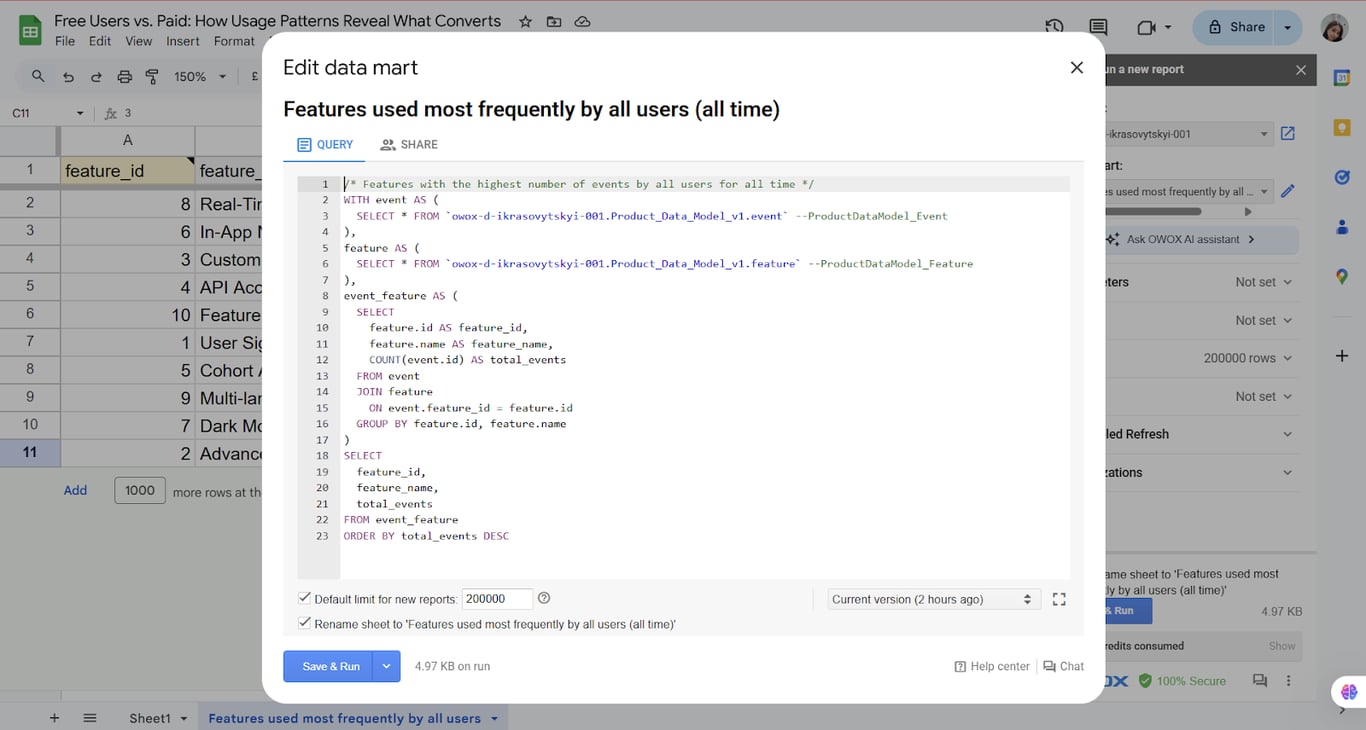Open Share button dropdown arrow
This screenshot has height=730, width=1366.
pyautogui.click(x=1288, y=27)
